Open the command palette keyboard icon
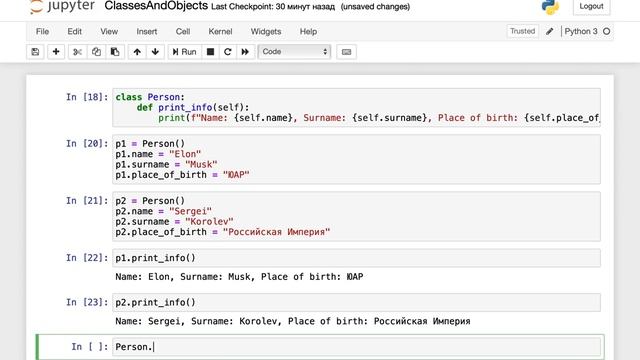 click(x=347, y=52)
